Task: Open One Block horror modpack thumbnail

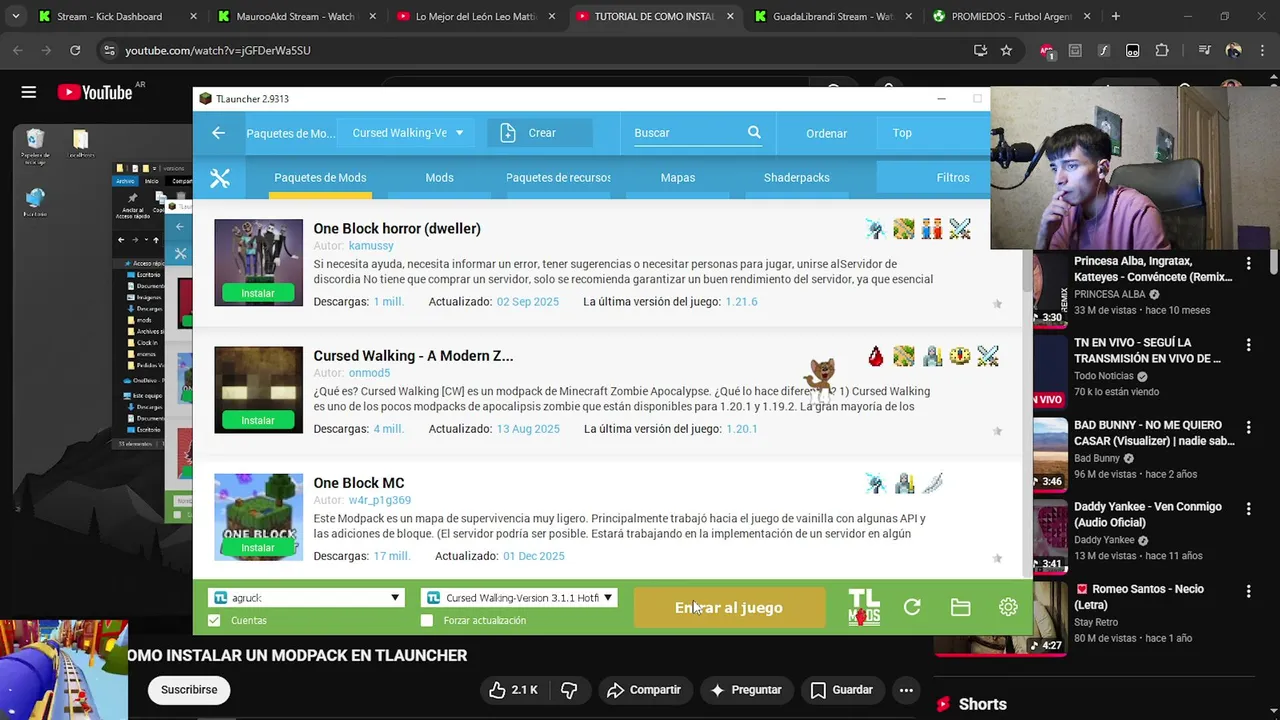Action: coord(258,262)
